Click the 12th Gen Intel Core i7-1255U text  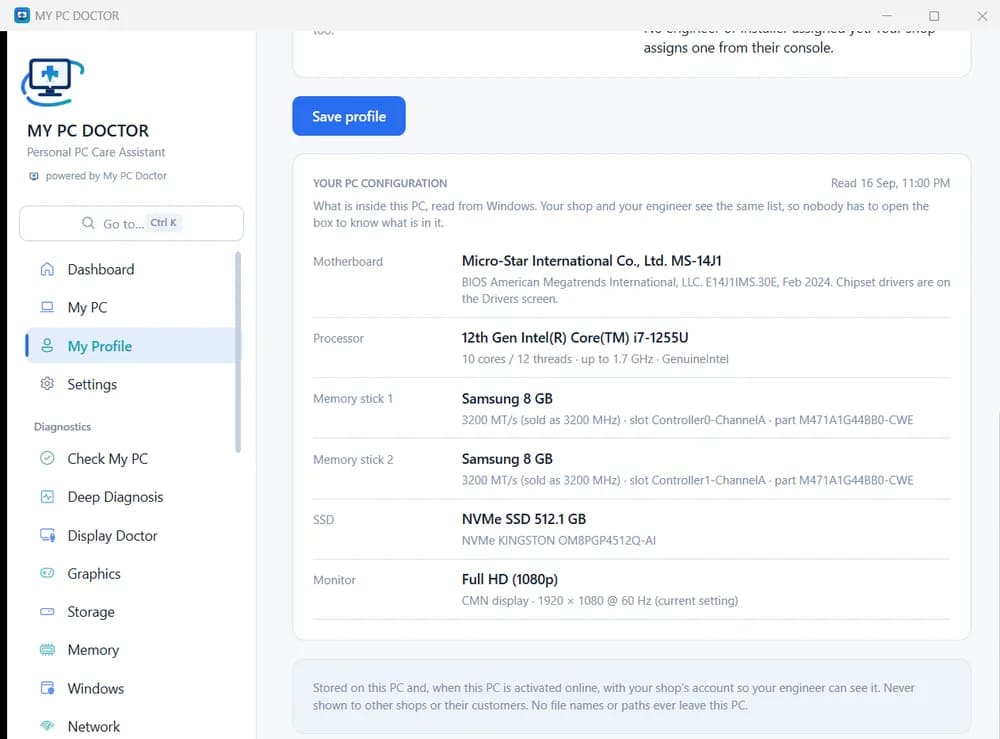click(x=575, y=337)
